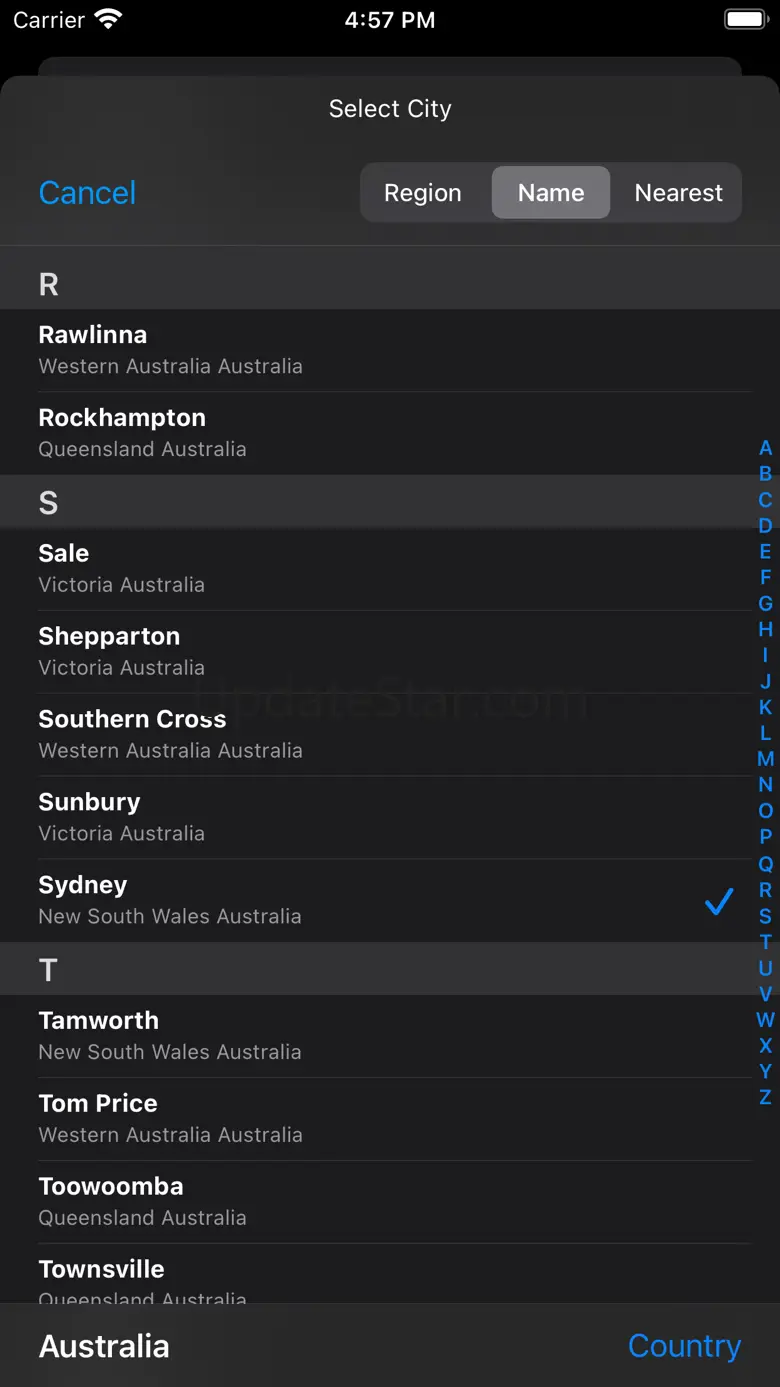Jump to letter T in the index
The image size is (780, 1387).
pyautogui.click(x=765, y=941)
